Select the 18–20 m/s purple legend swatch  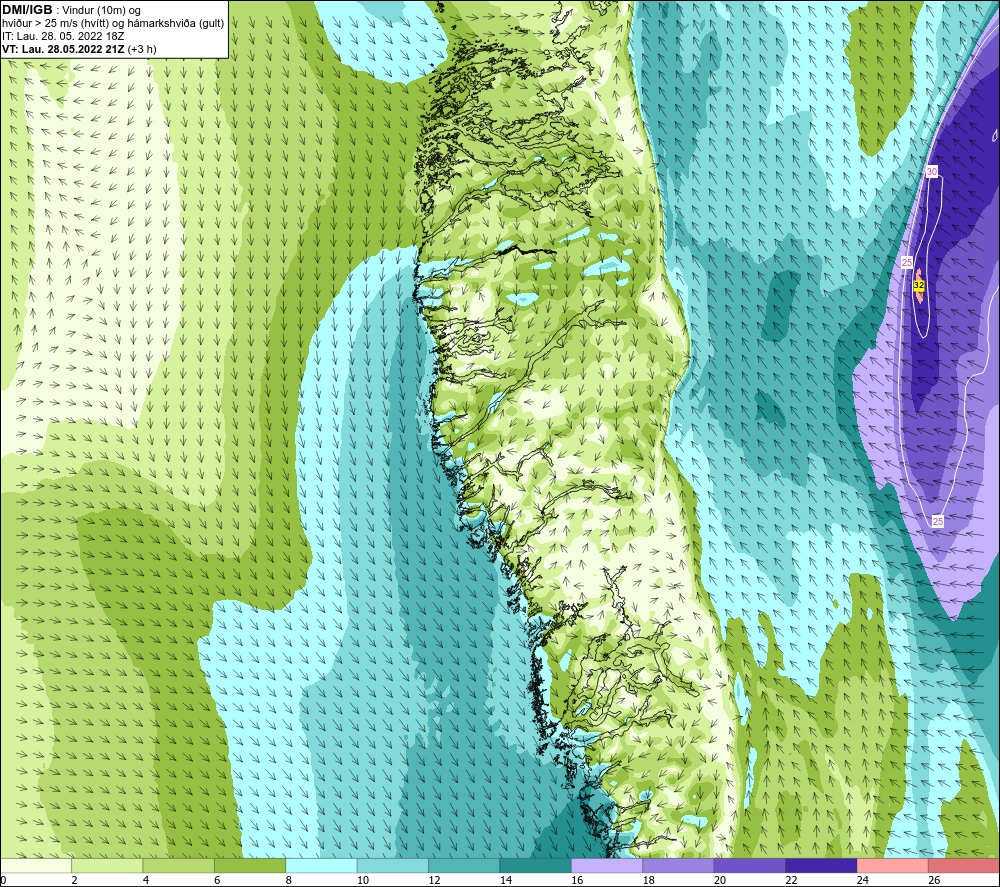[x=679, y=865]
